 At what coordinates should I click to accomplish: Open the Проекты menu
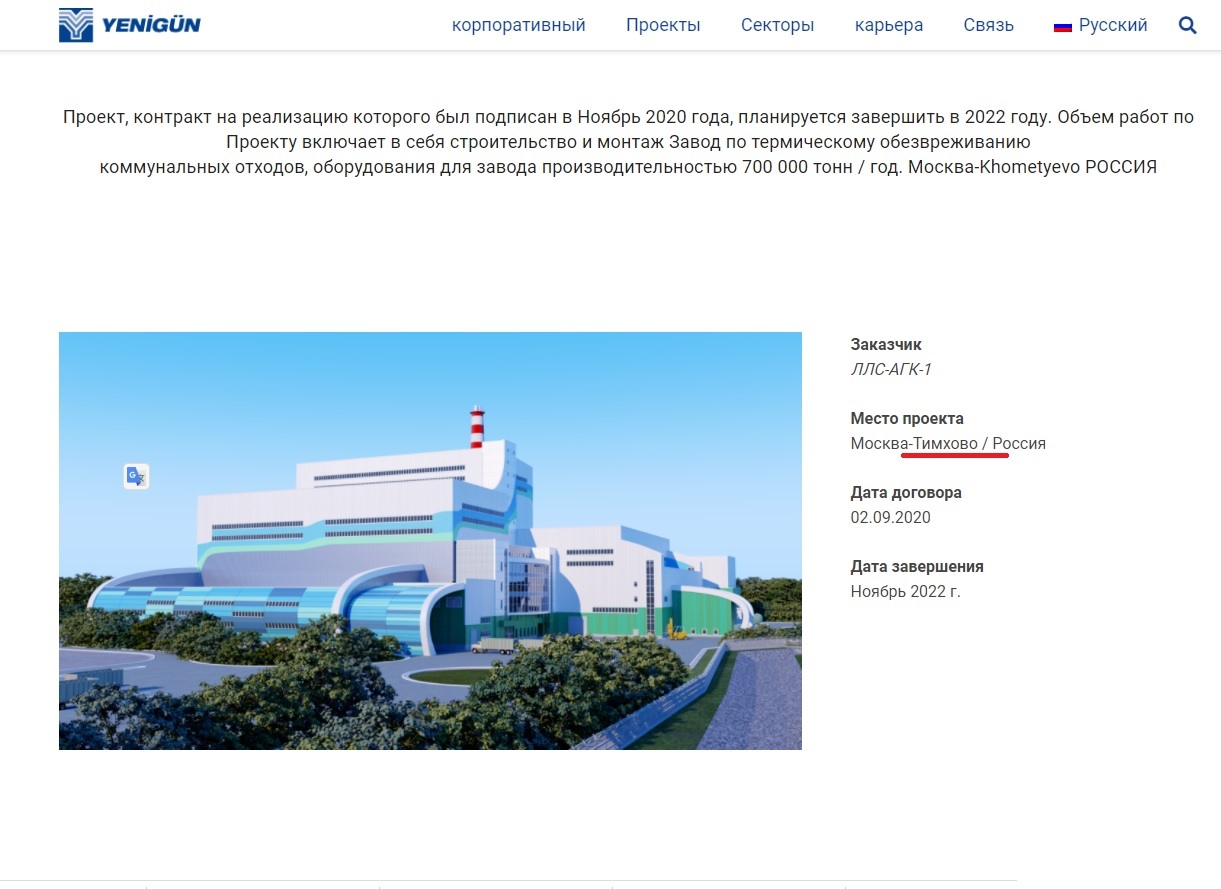pyautogui.click(x=663, y=25)
